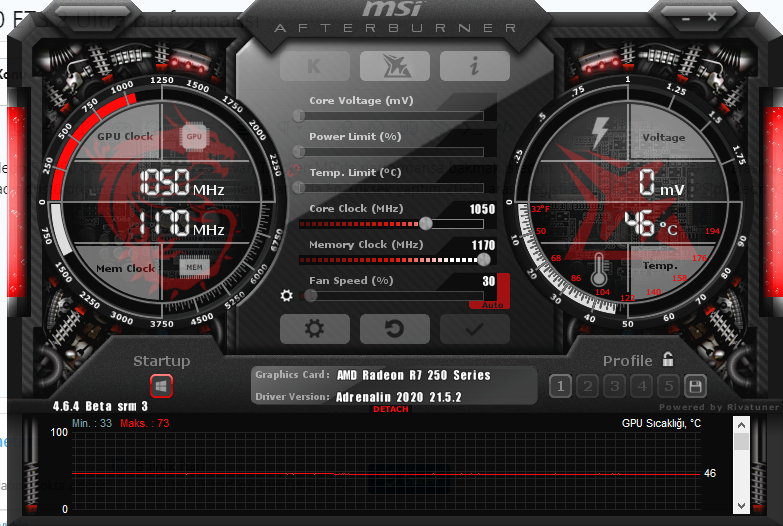Viewport: 783px width, 526px height.
Task: Toggle the fan speed Auto button
Action: (492, 305)
